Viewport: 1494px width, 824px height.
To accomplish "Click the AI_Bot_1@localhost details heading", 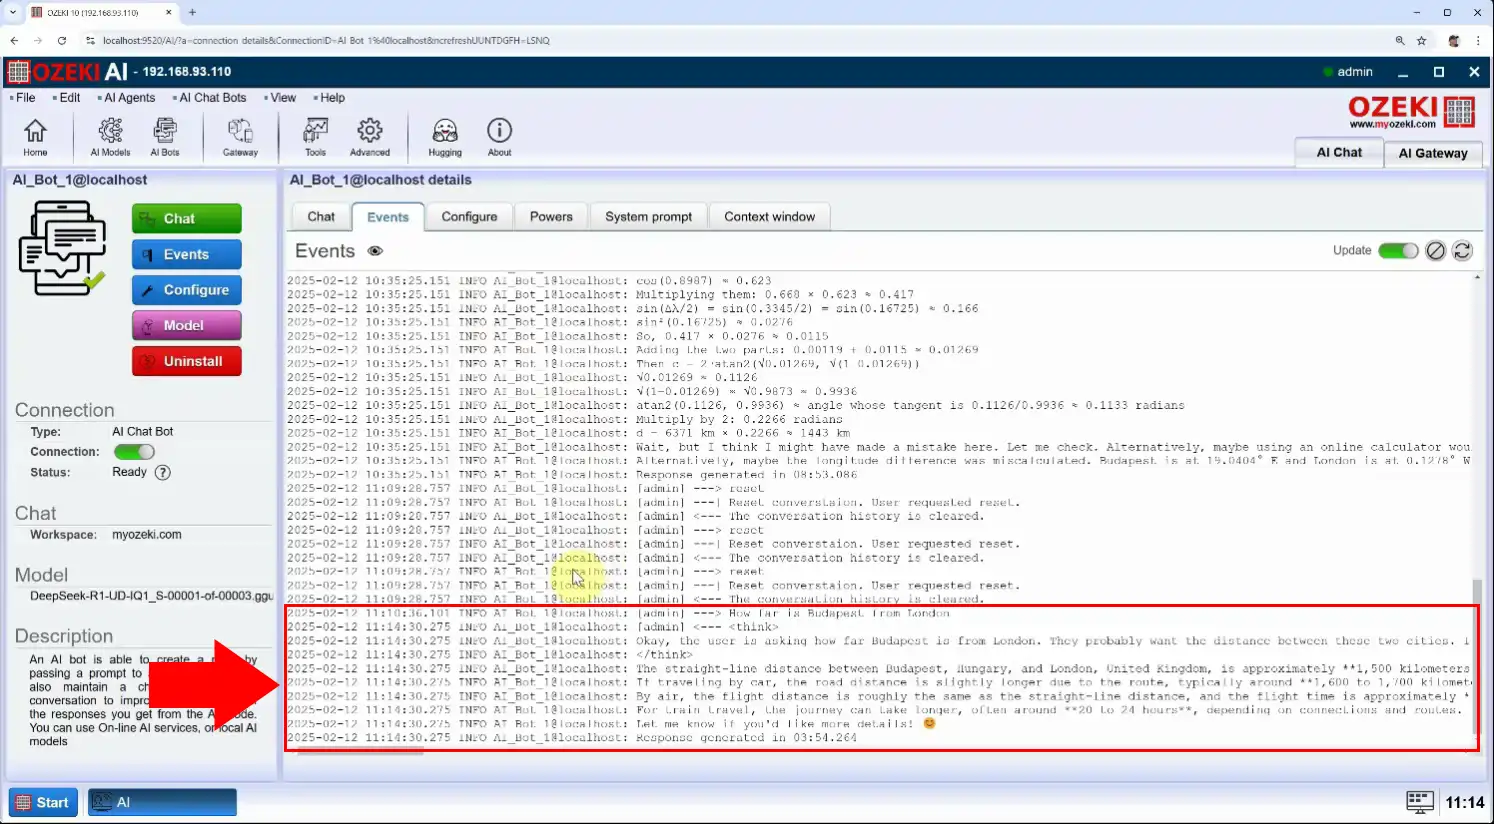I will [x=380, y=180].
